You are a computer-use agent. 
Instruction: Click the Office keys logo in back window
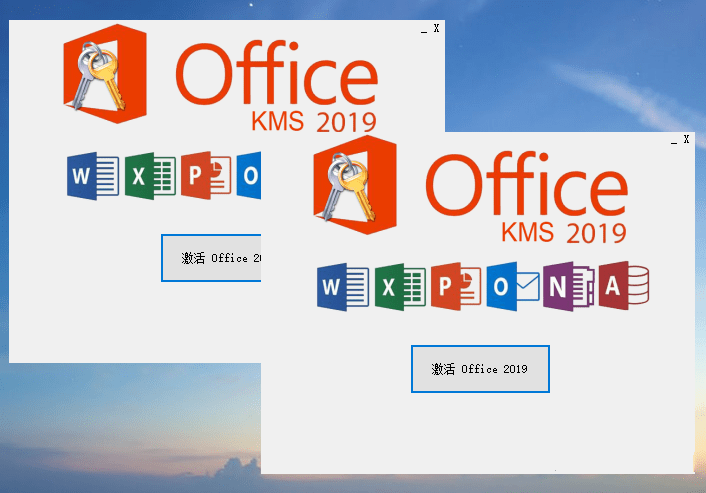pos(105,74)
